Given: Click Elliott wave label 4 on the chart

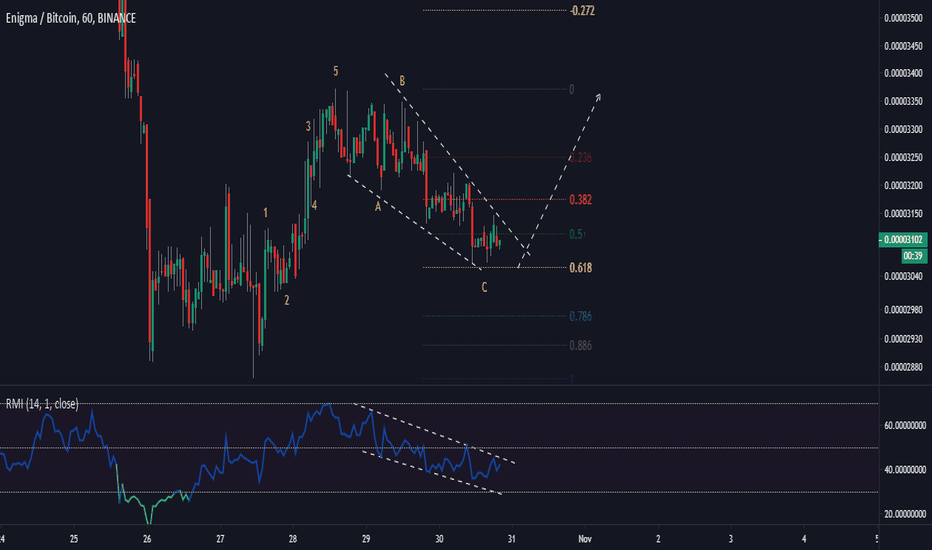Looking at the screenshot, I should (x=314, y=206).
